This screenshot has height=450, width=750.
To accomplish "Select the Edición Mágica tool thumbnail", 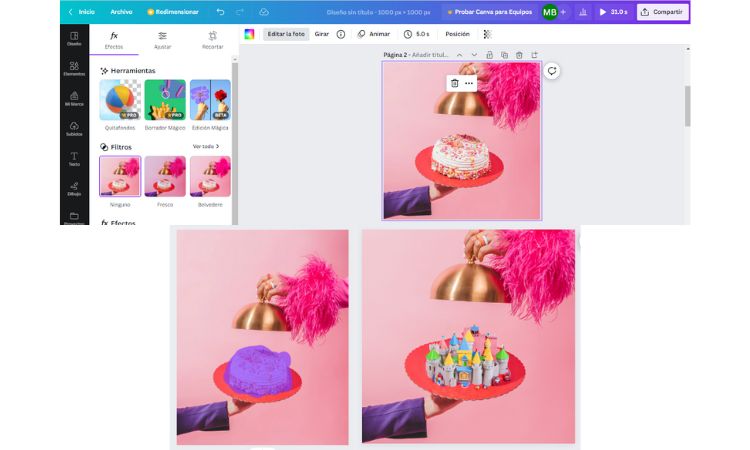I will pyautogui.click(x=210, y=100).
